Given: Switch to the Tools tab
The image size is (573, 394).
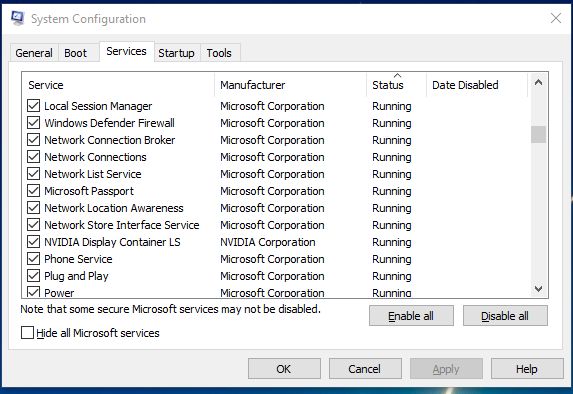Looking at the screenshot, I should coord(219,53).
